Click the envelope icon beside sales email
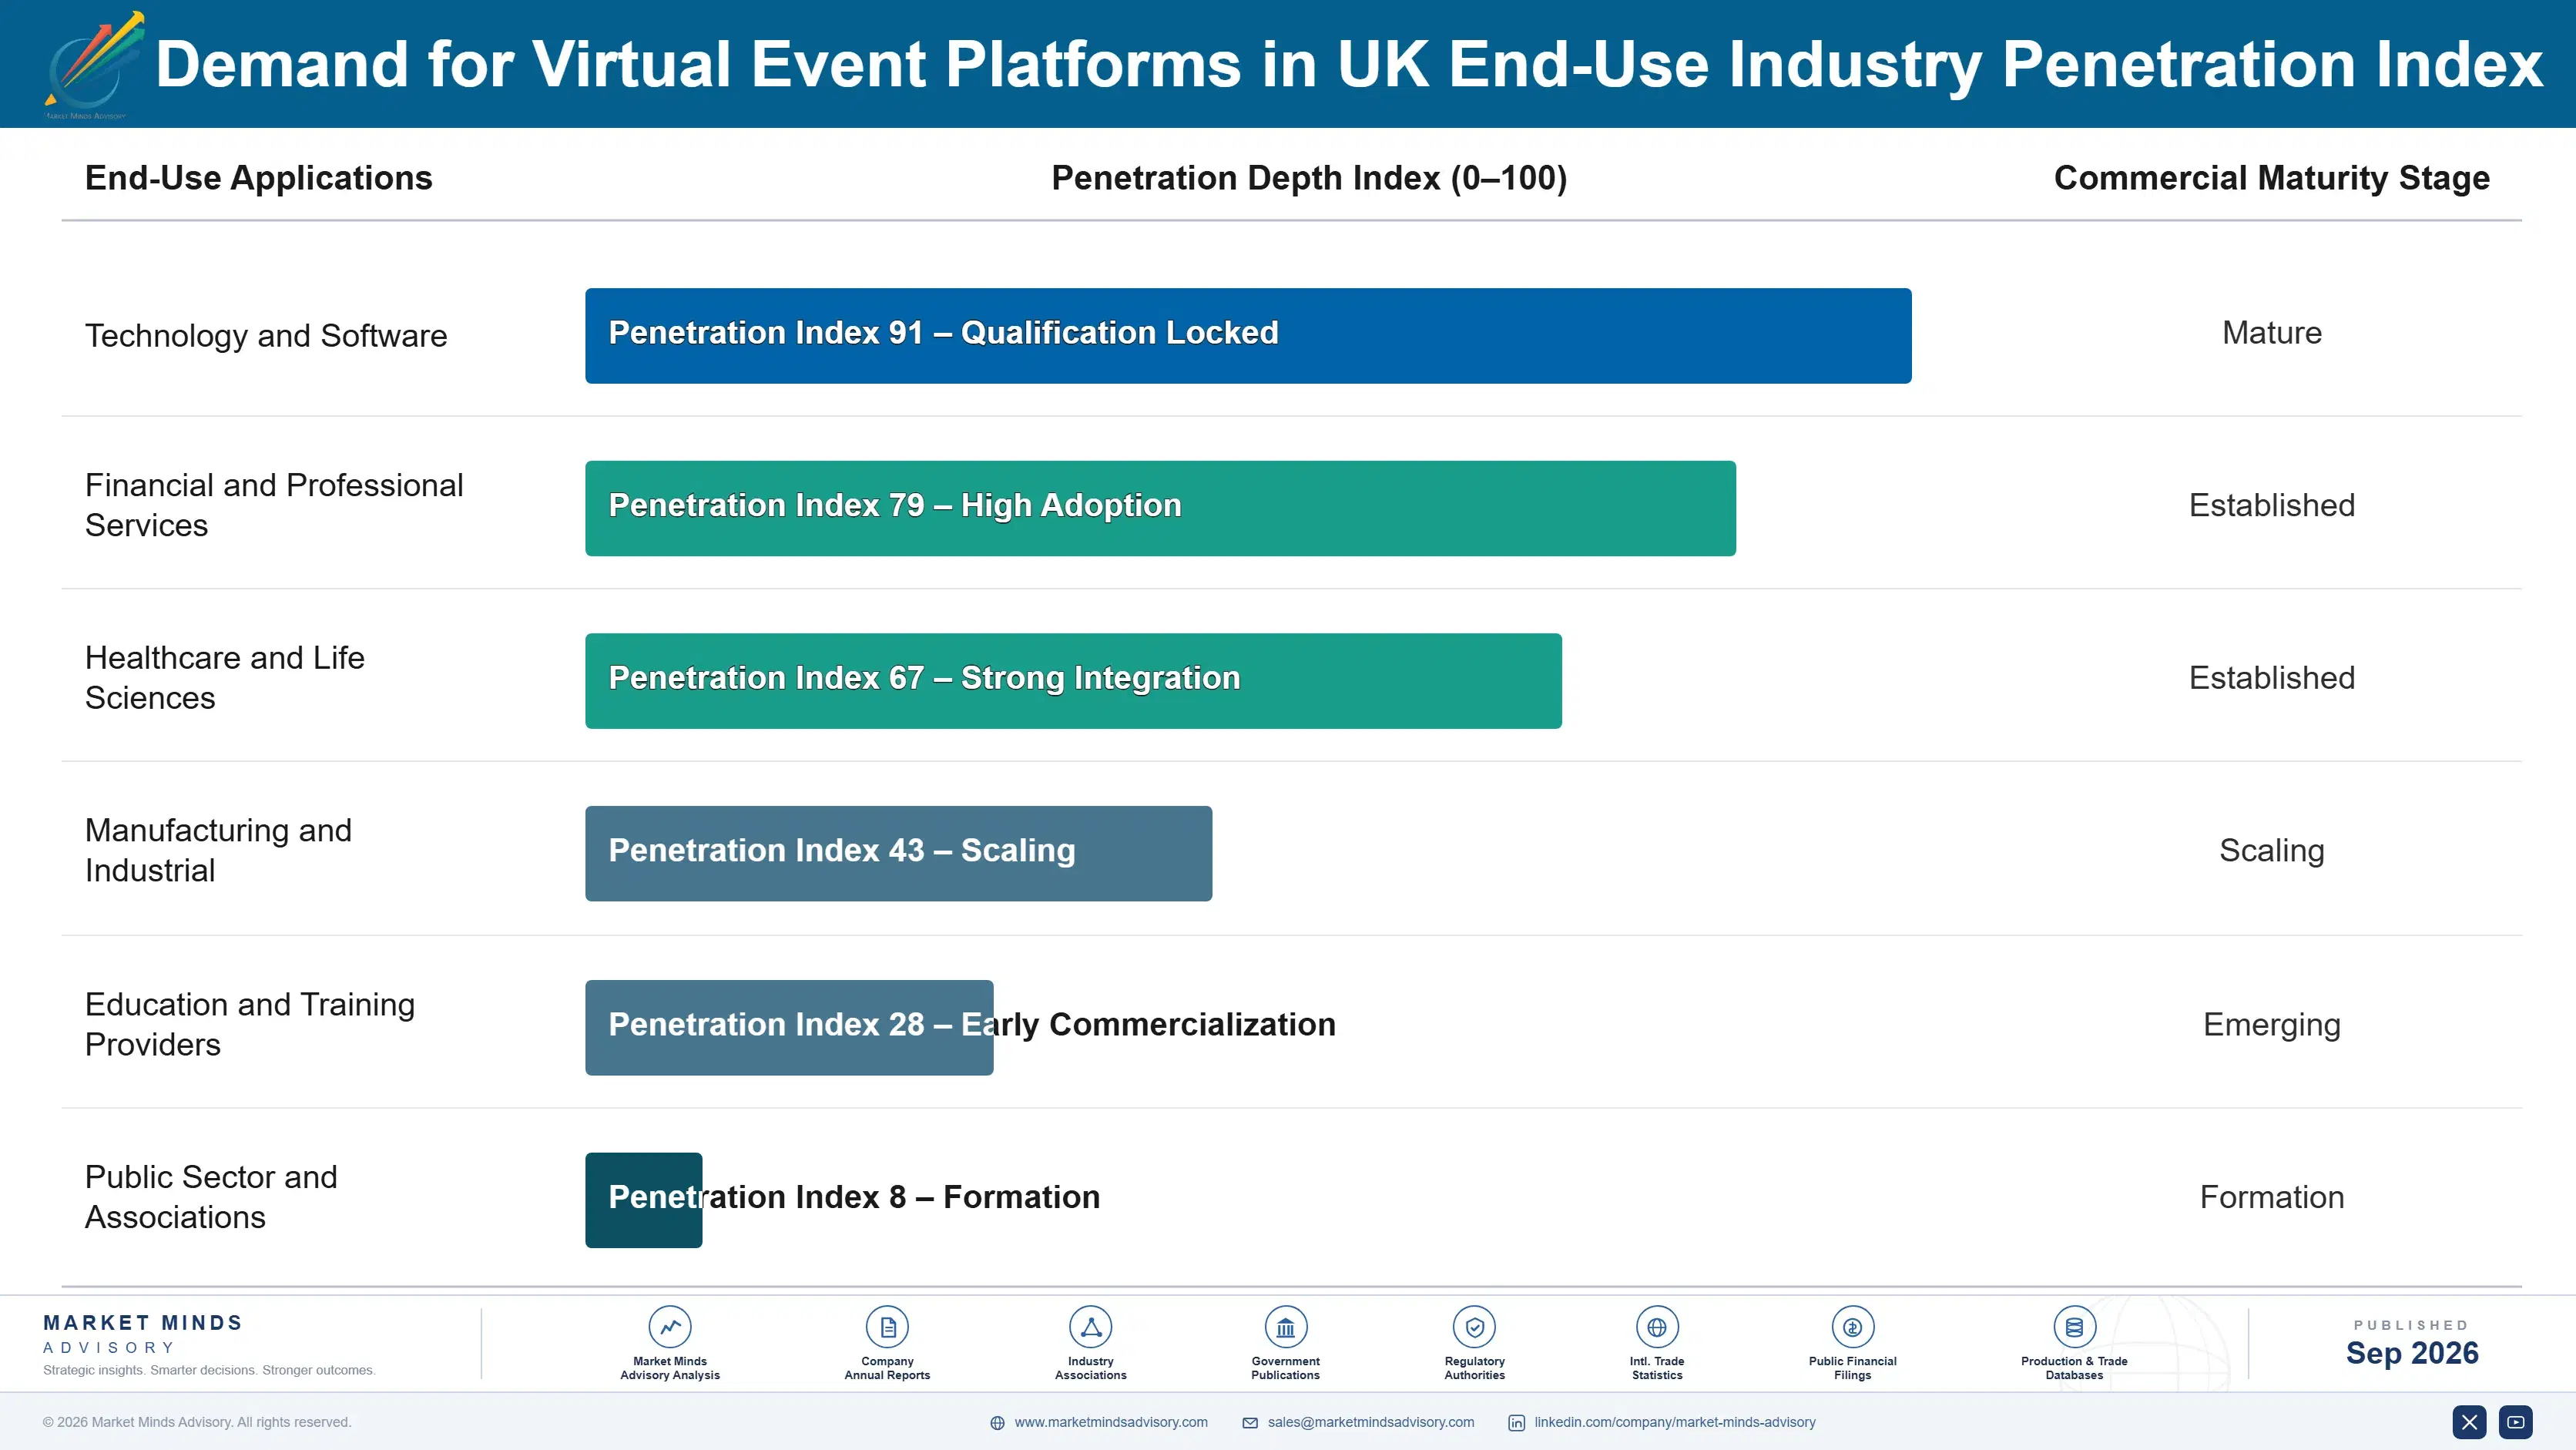Viewport: 2576px width, 1450px height. [x=1250, y=1423]
